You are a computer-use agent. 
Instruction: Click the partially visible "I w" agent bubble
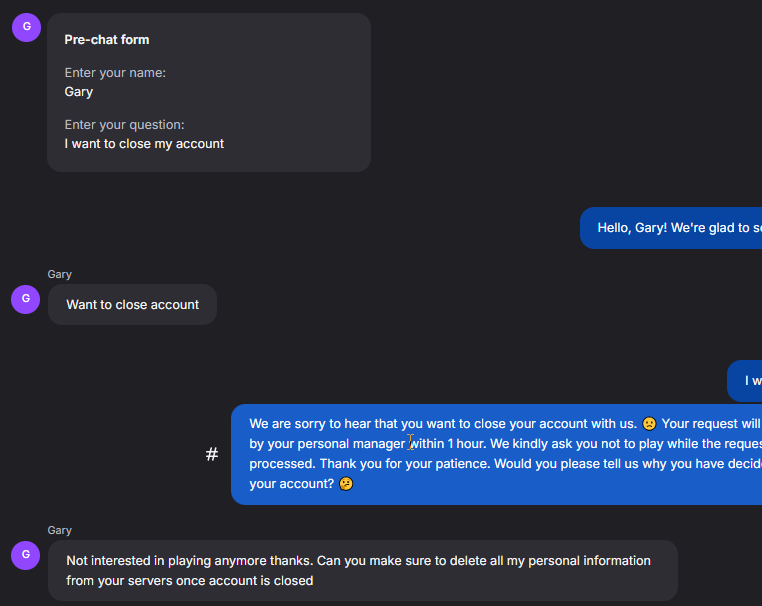(746, 381)
